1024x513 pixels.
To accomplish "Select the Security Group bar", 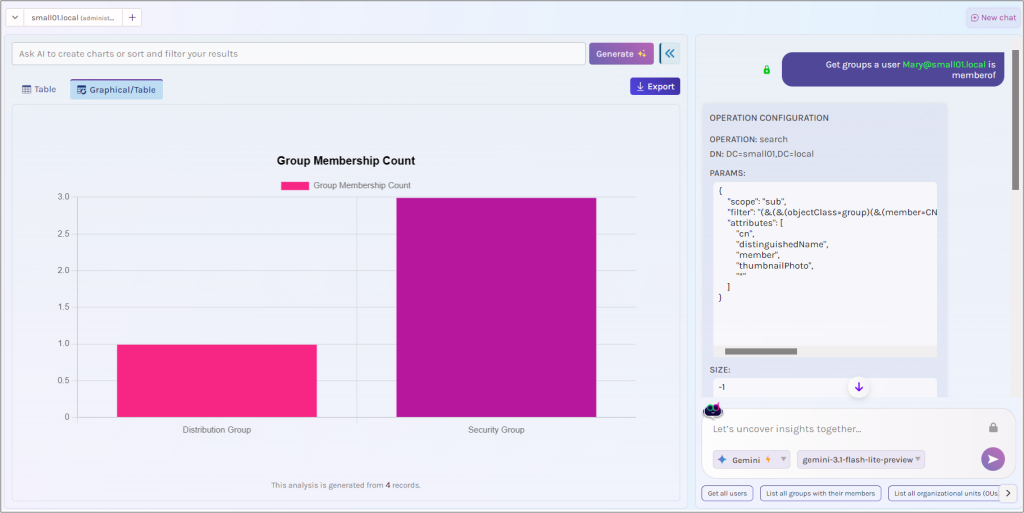I will 496,307.
